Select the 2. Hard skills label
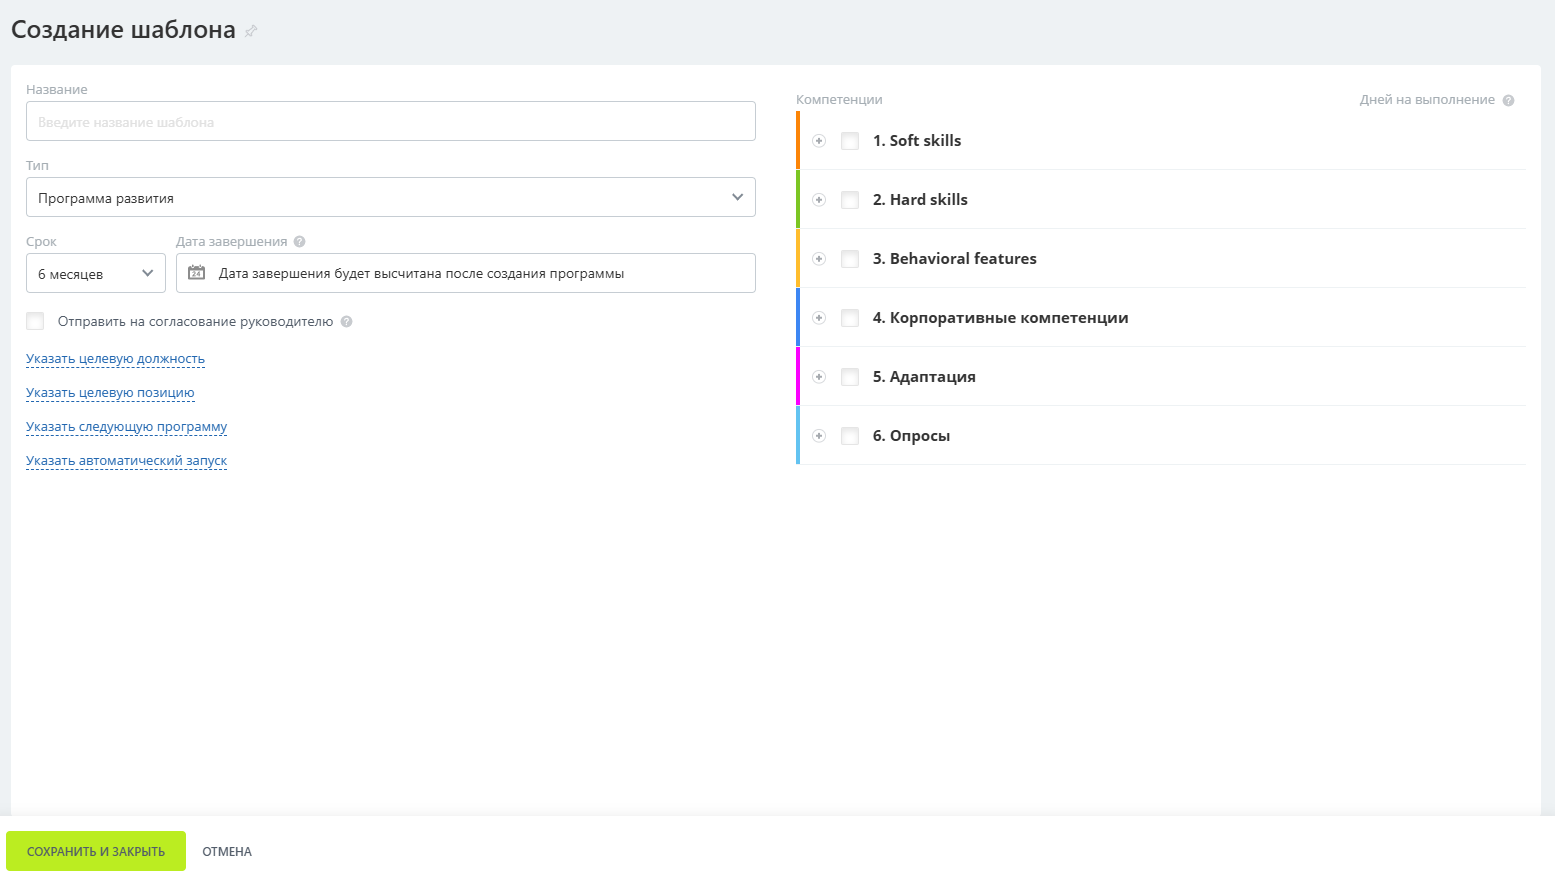This screenshot has height=876, width=1555. [920, 200]
